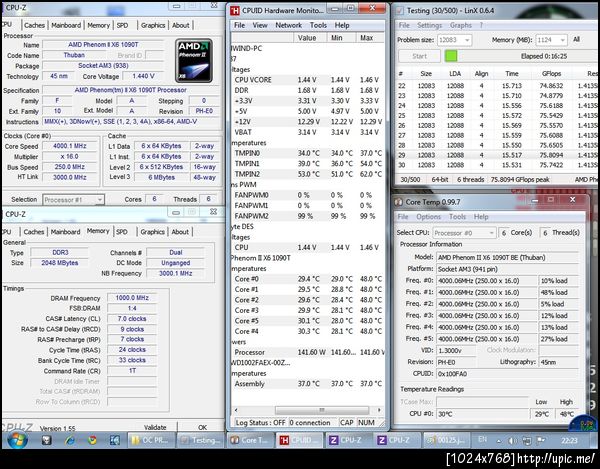Click the All button in LinX
The height and width of the screenshot is (469, 600).
tap(577, 39)
